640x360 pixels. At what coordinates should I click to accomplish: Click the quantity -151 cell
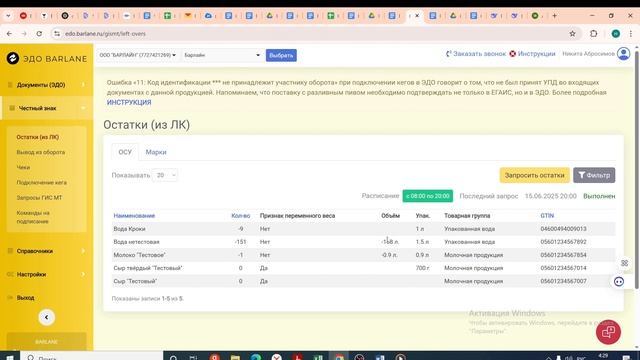tap(240, 242)
